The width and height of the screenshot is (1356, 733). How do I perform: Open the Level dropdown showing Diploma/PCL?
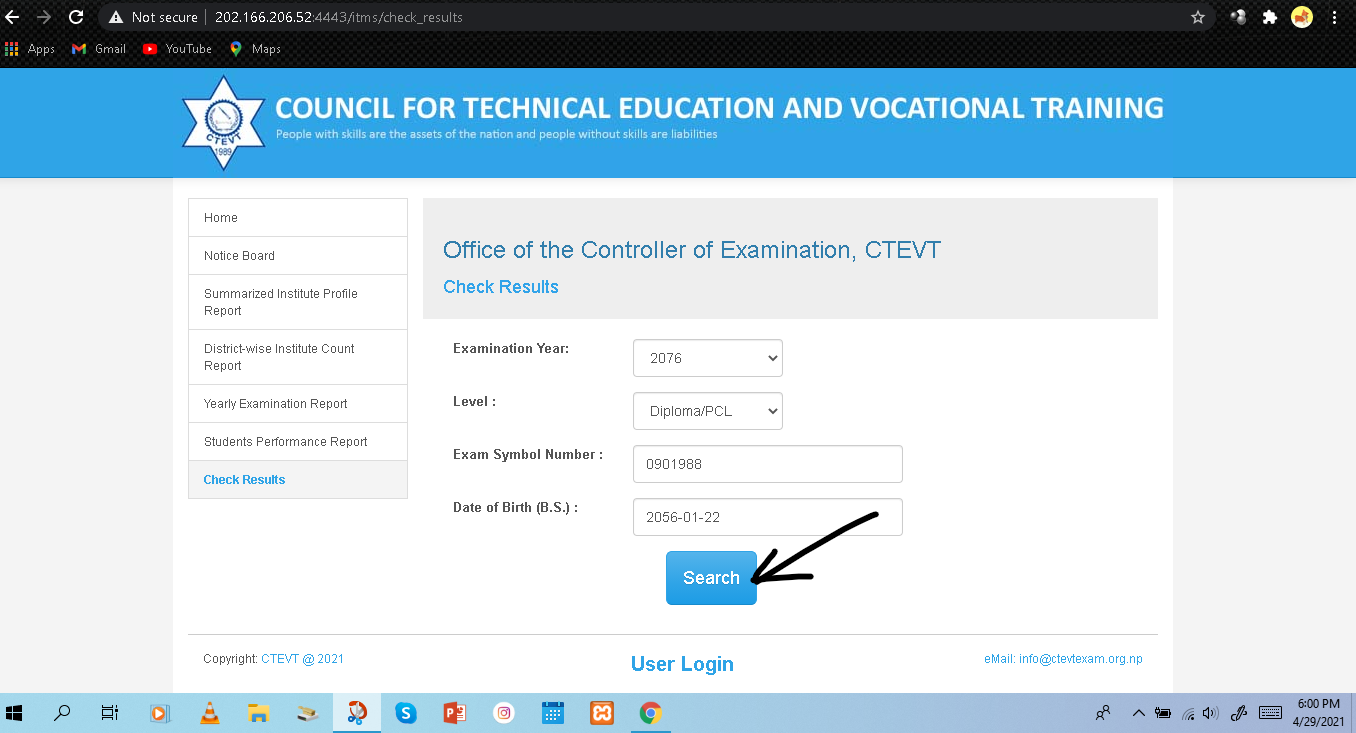click(x=707, y=410)
